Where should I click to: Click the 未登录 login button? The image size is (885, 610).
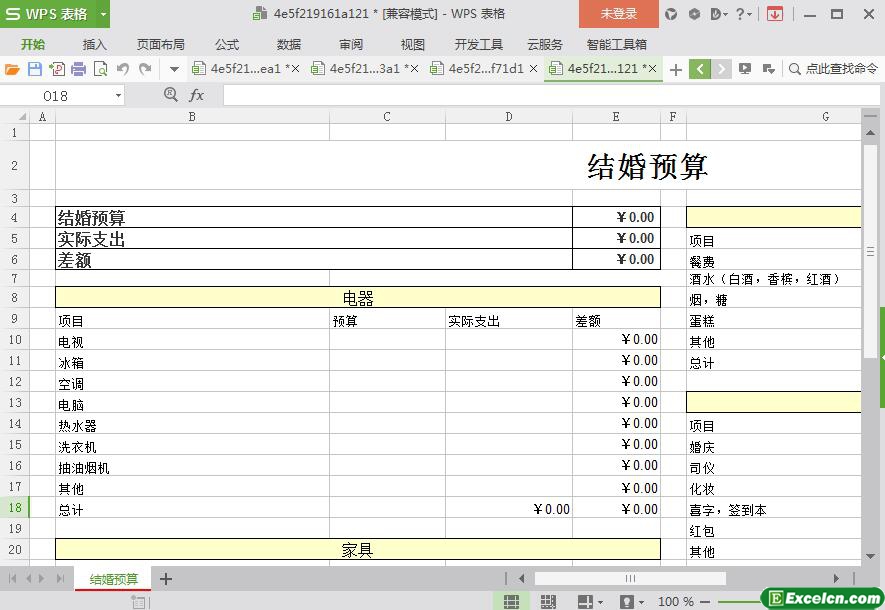point(618,14)
